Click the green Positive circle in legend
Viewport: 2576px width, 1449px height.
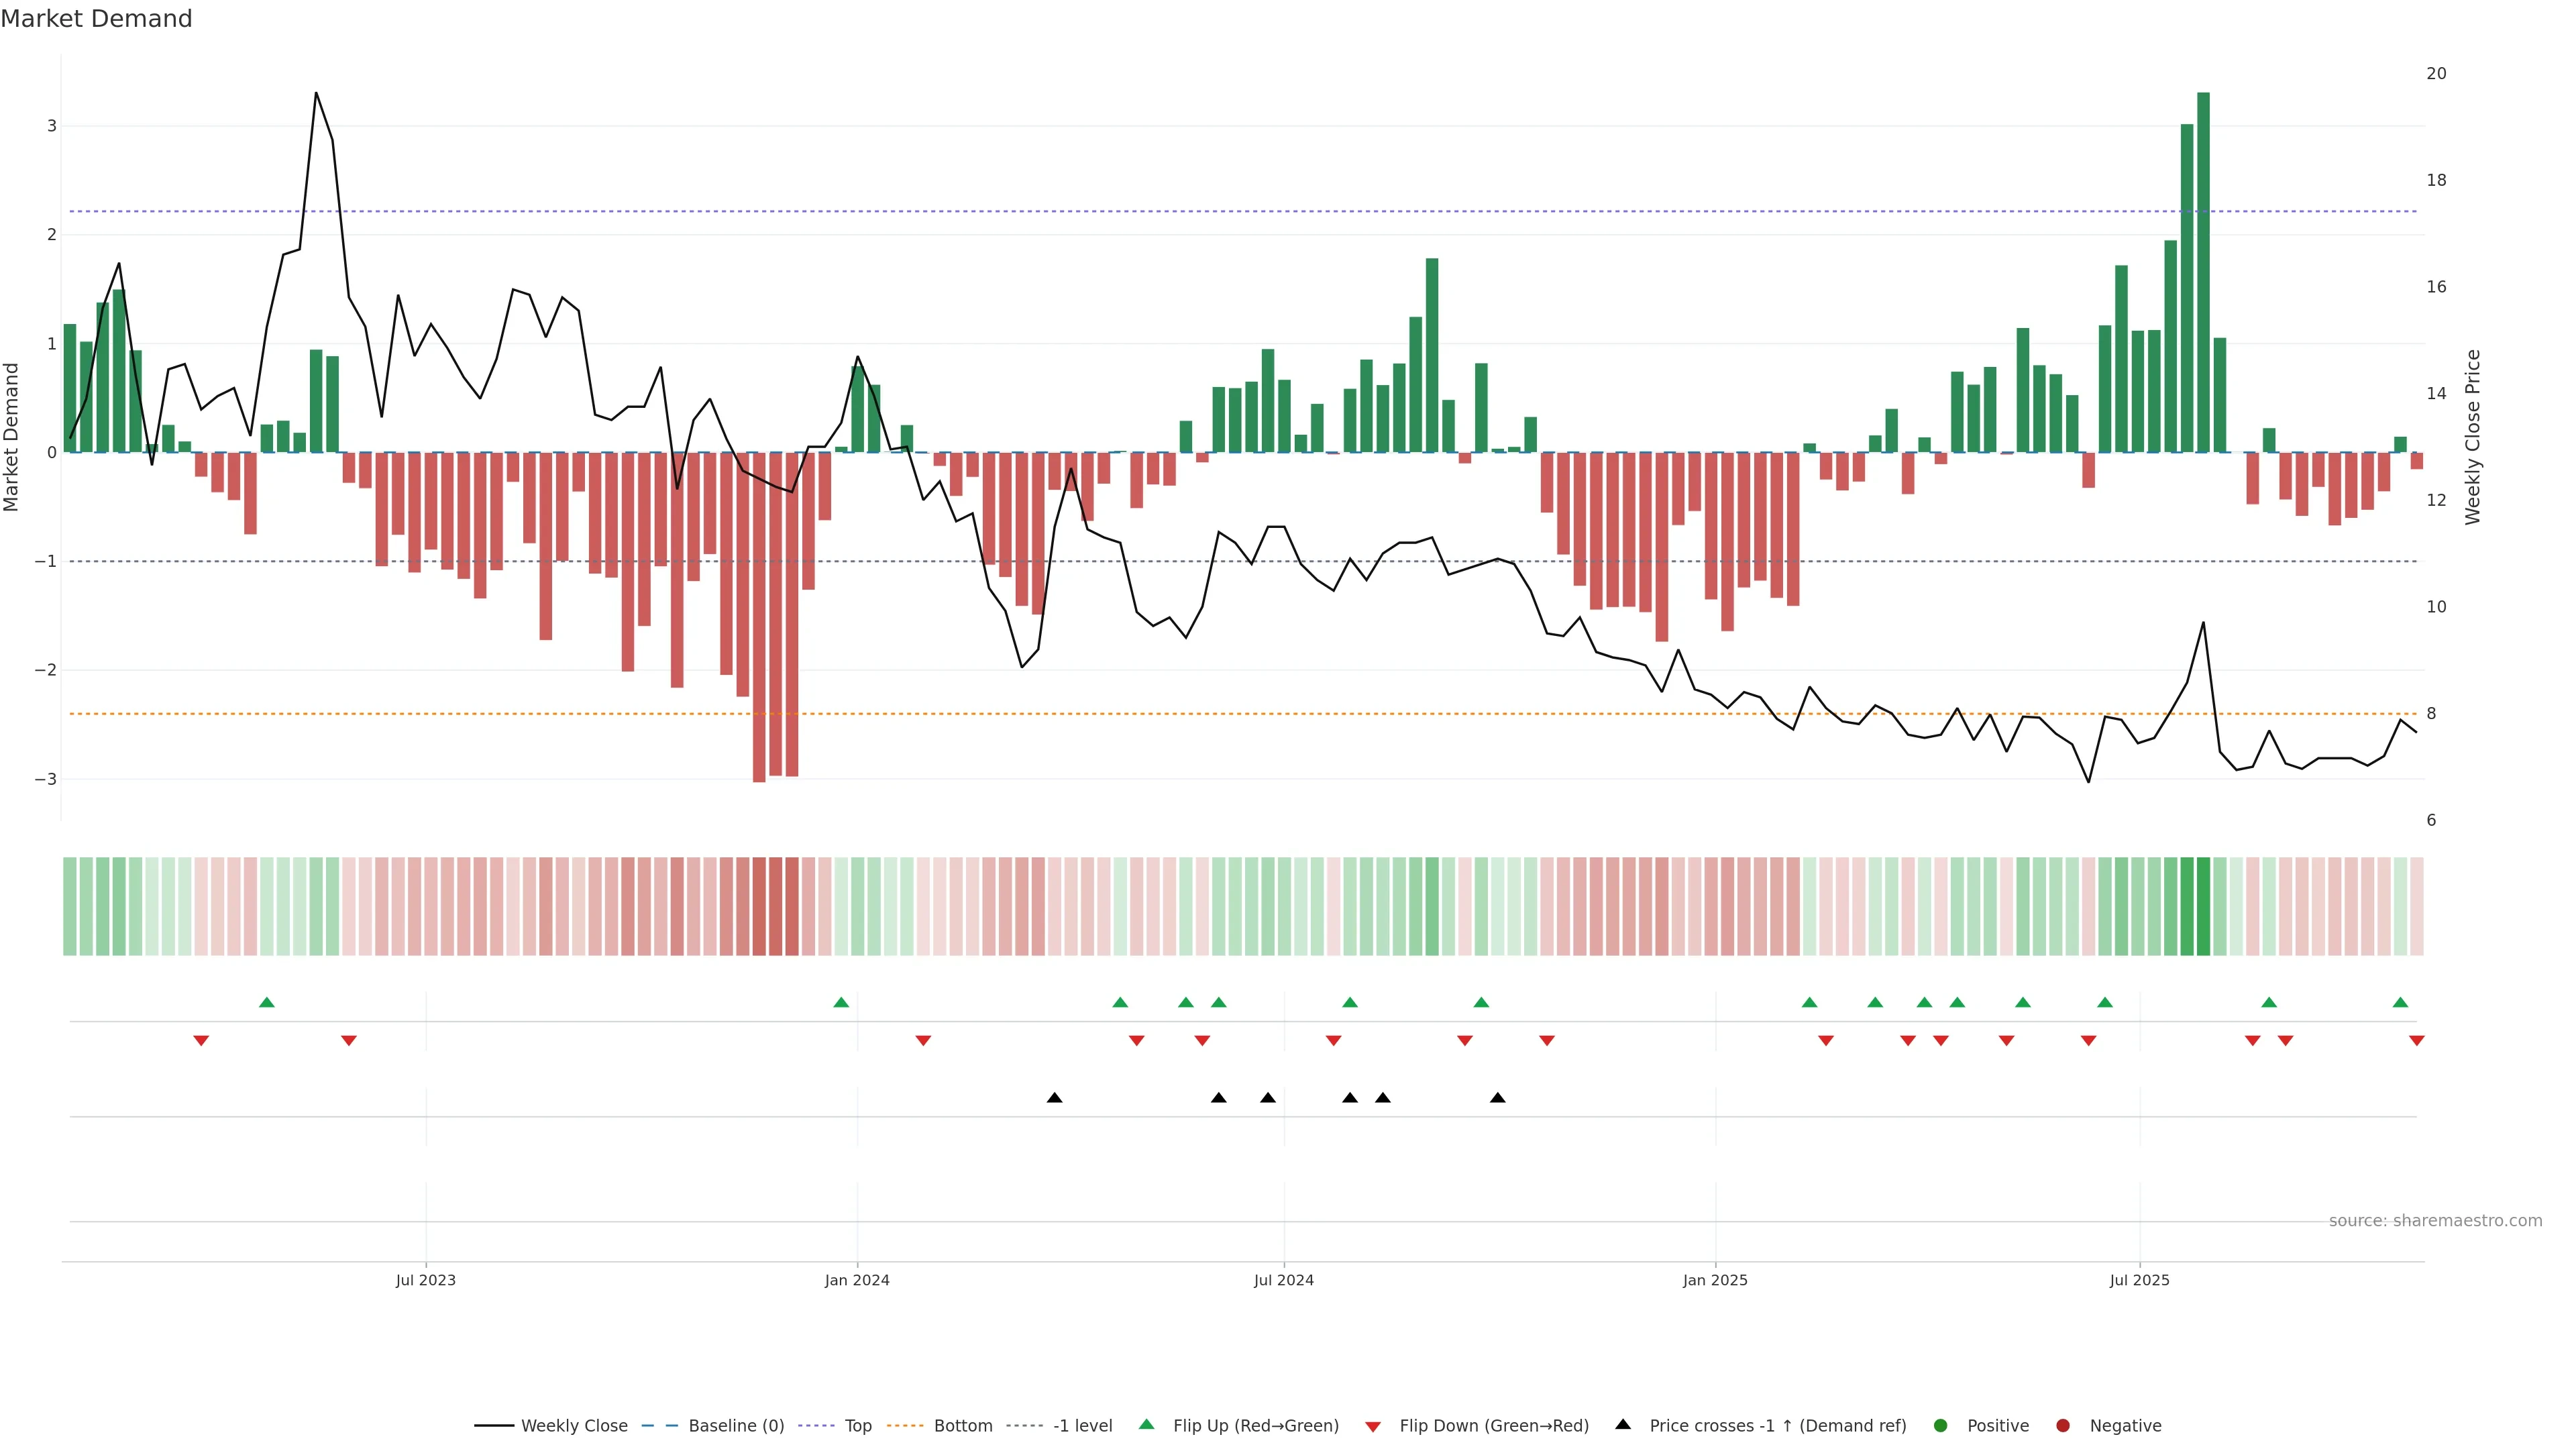tap(1941, 1426)
